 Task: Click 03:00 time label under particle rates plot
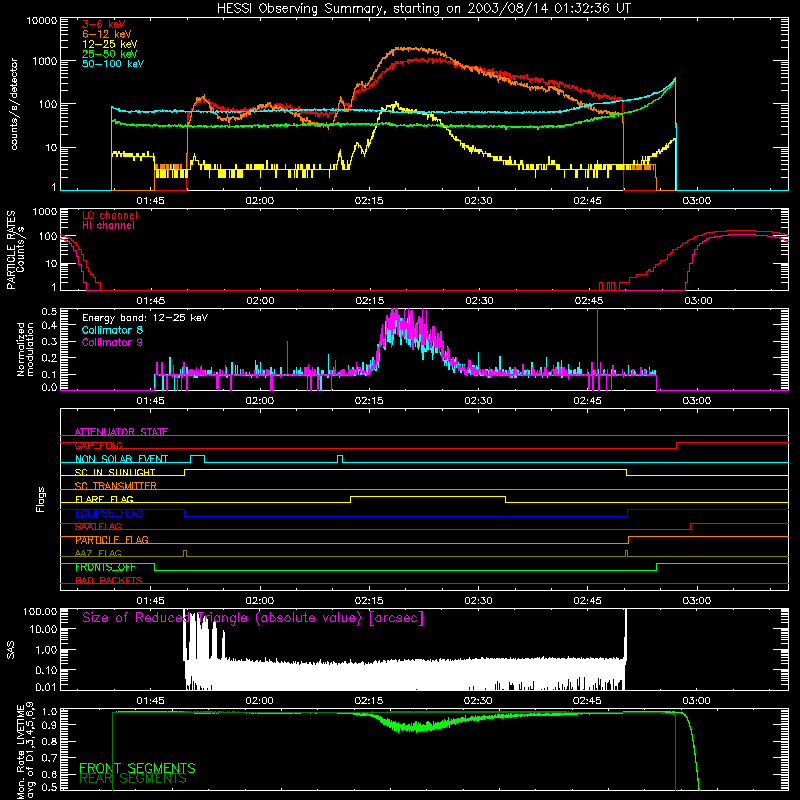pyautogui.click(x=697, y=301)
